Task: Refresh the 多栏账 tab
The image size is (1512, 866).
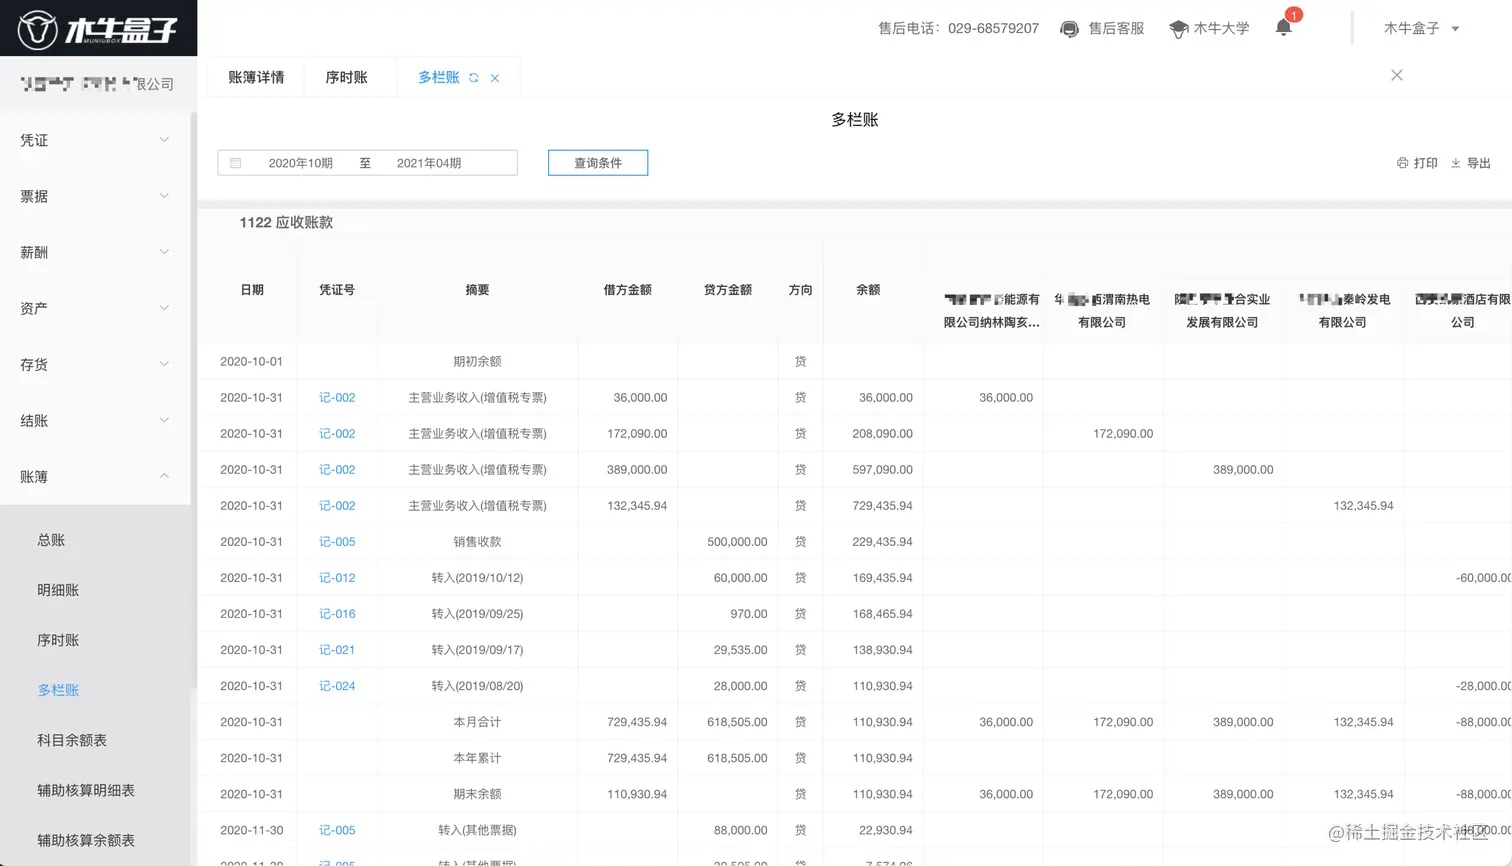Action: 474,78
